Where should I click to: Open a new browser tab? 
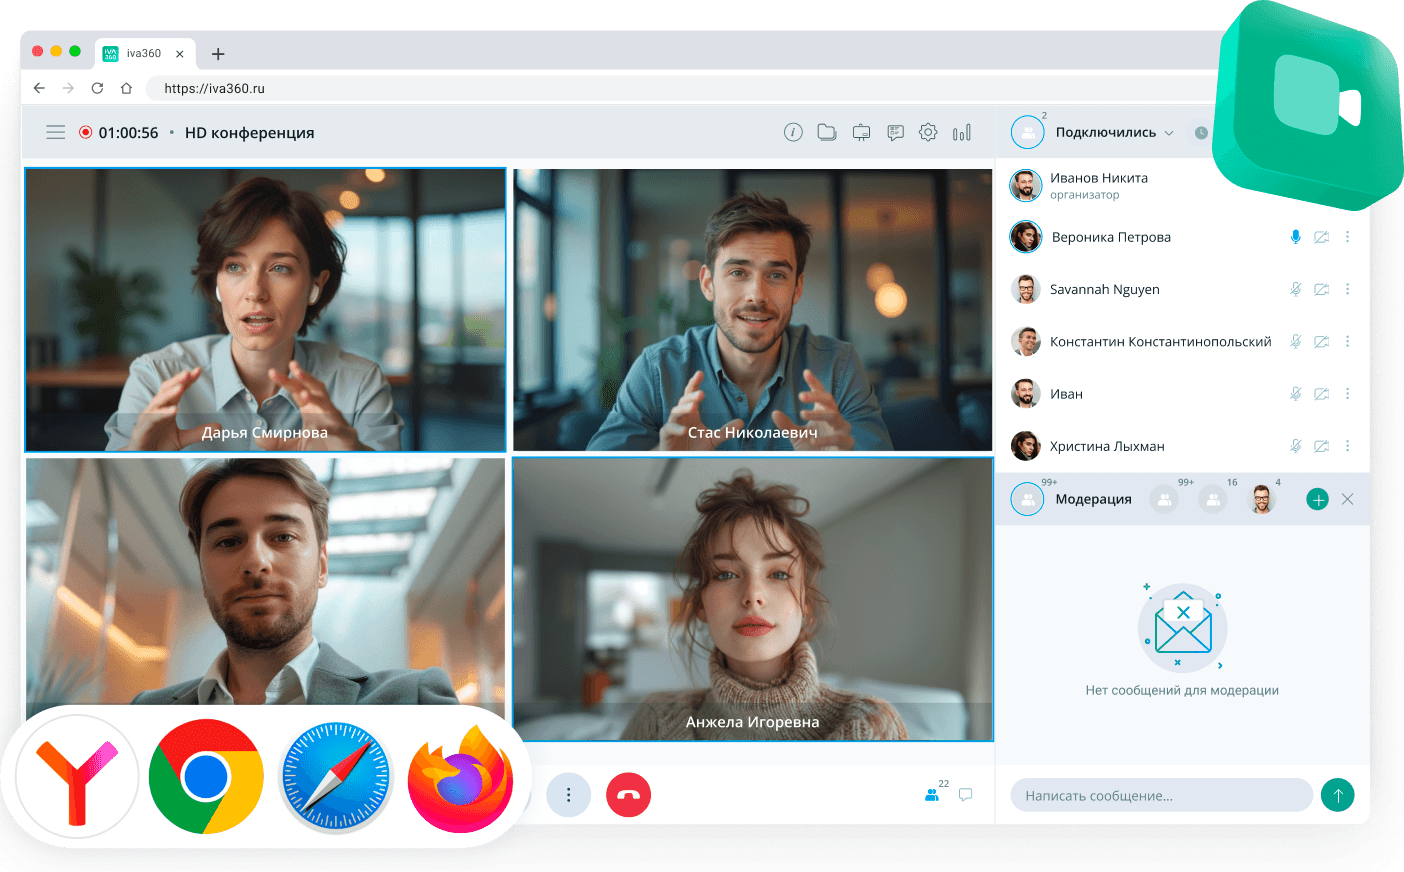(x=218, y=54)
